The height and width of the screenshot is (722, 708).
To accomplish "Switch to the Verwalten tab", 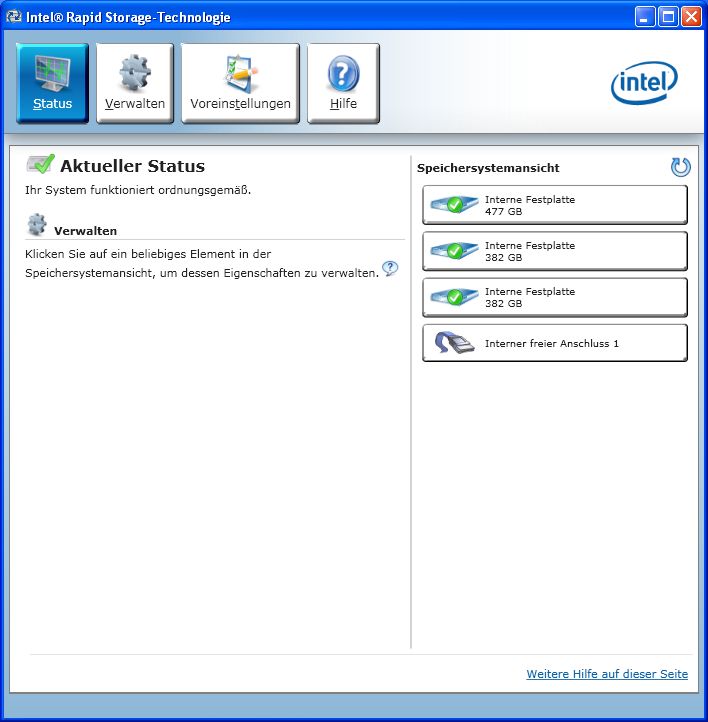I will click(134, 83).
